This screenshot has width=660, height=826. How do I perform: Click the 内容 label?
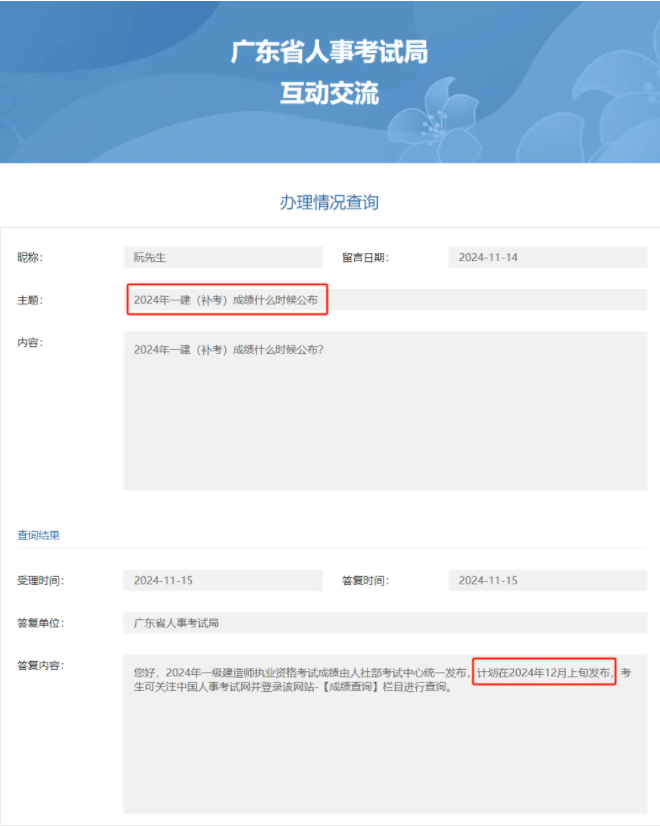click(31, 342)
